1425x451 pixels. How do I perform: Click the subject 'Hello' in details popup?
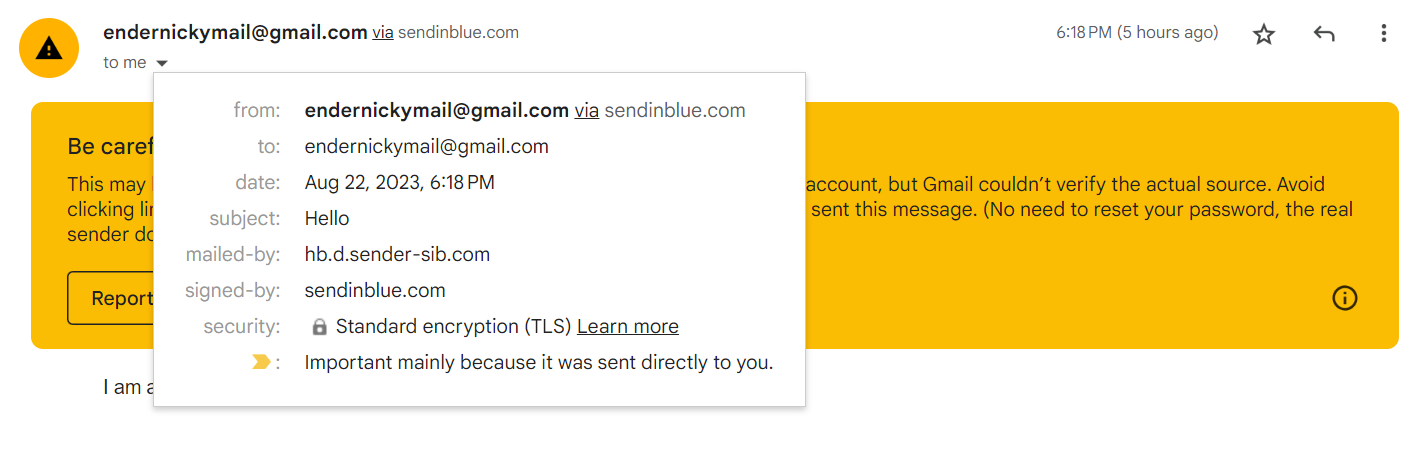(x=327, y=219)
